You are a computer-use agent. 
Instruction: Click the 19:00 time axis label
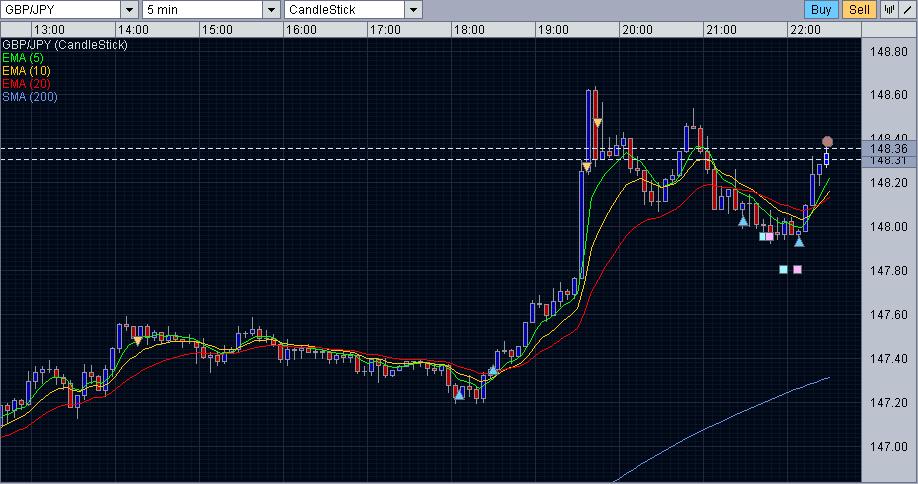pos(553,30)
